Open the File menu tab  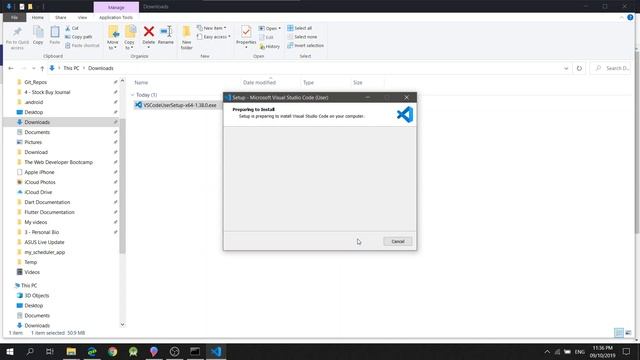tap(14, 18)
